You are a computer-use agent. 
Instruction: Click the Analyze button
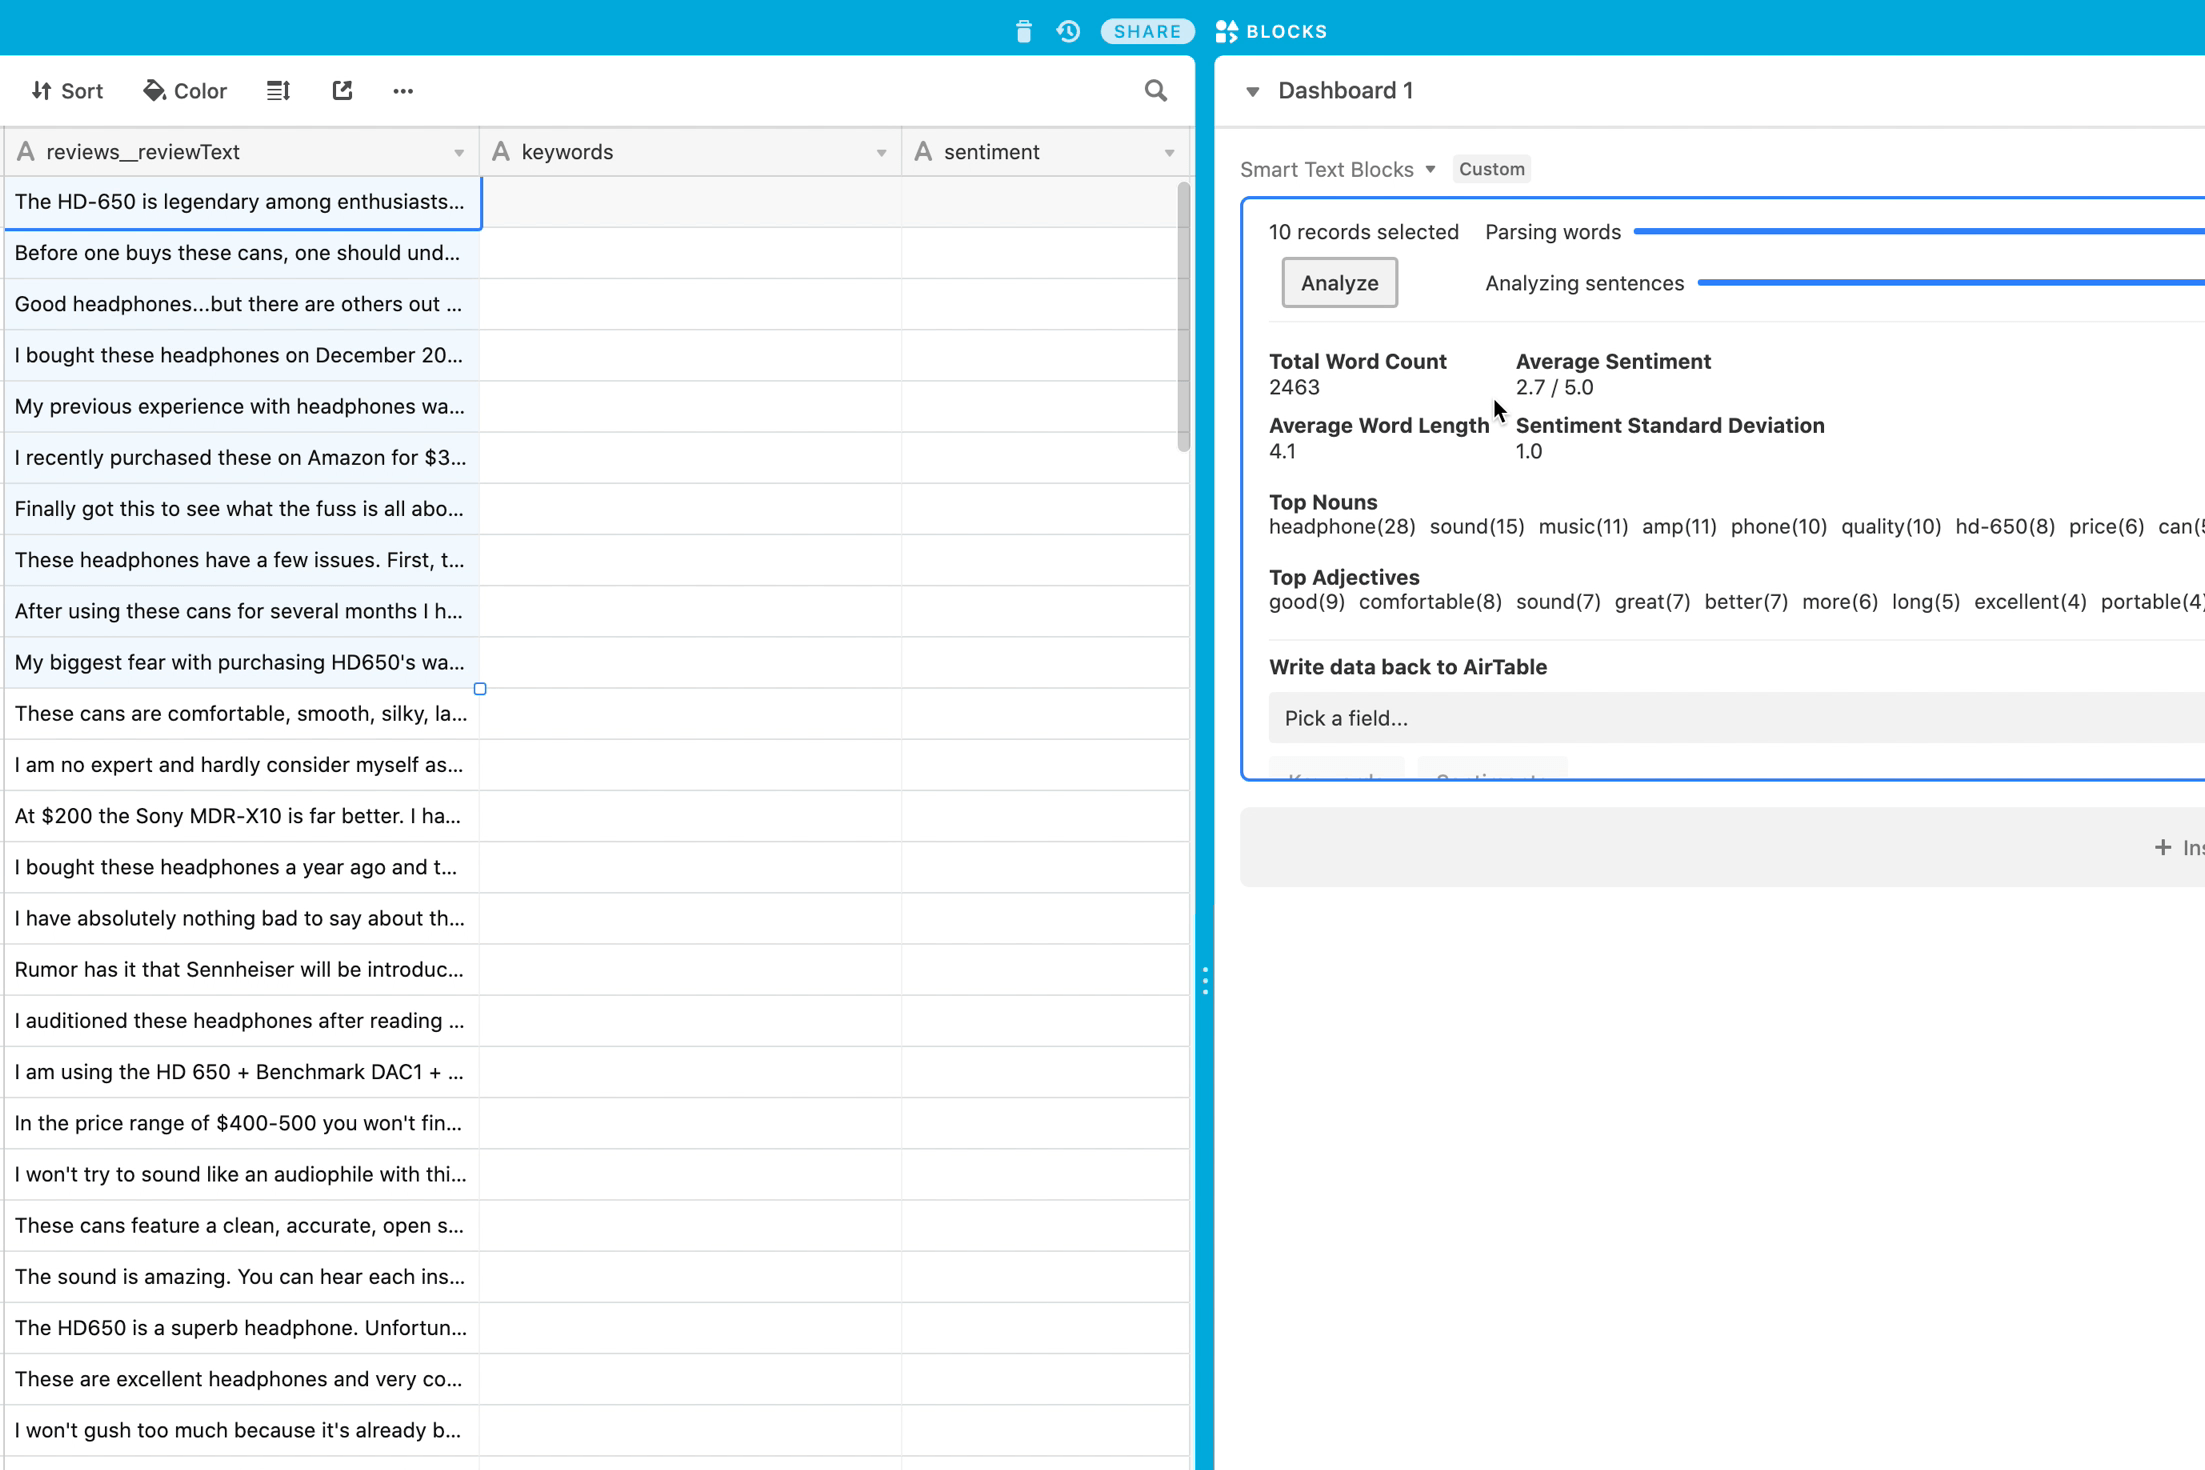tap(1339, 283)
